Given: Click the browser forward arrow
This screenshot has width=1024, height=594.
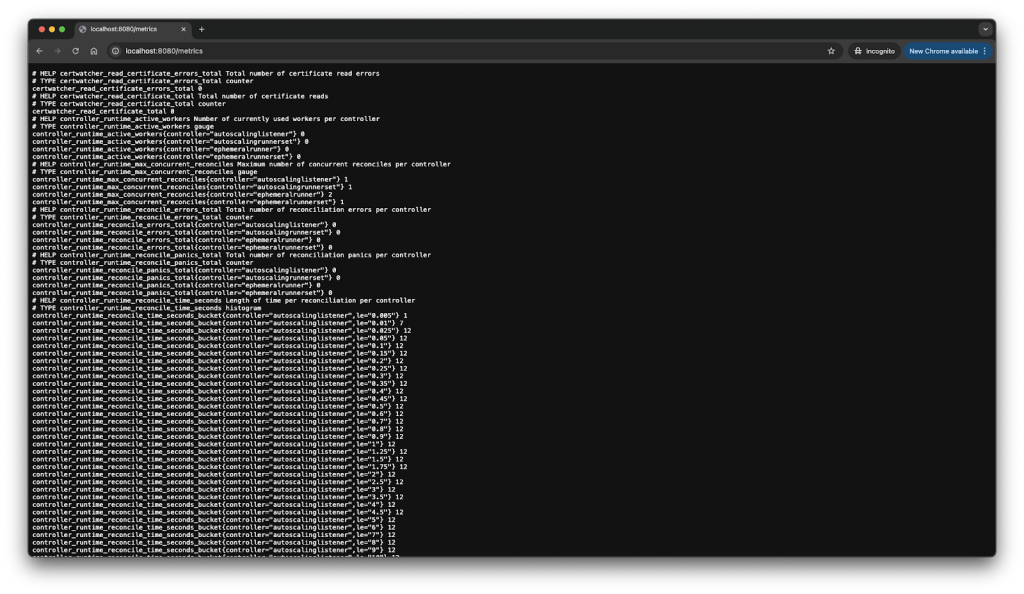Looking at the screenshot, I should (57, 51).
